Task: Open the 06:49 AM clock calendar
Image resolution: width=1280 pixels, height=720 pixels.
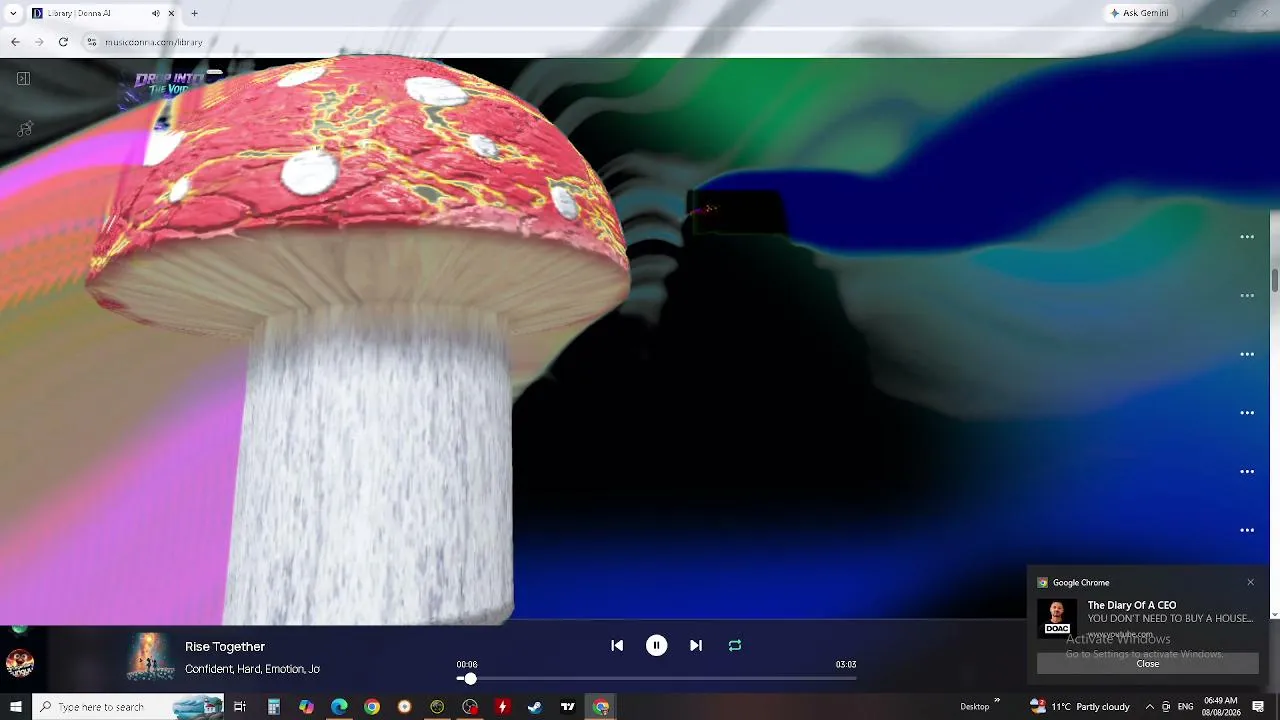Action: pyautogui.click(x=1221, y=707)
